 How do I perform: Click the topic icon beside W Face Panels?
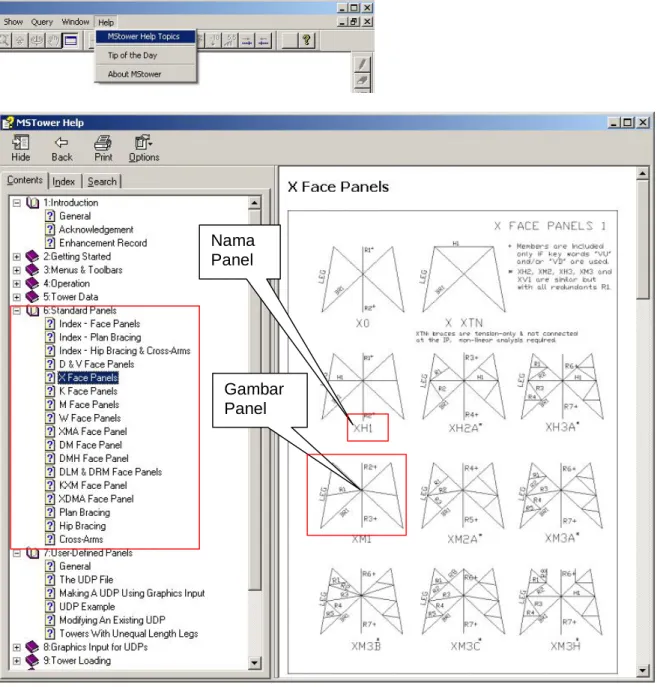(50, 418)
